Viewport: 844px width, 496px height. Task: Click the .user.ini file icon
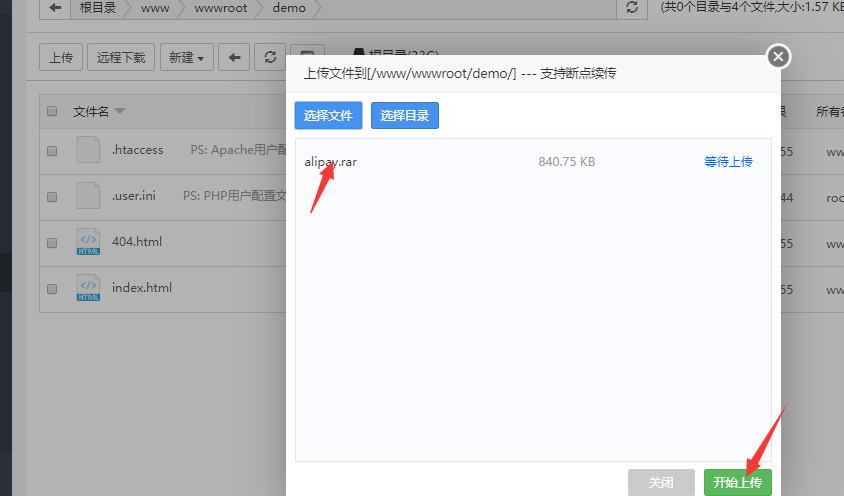pyautogui.click(x=88, y=196)
